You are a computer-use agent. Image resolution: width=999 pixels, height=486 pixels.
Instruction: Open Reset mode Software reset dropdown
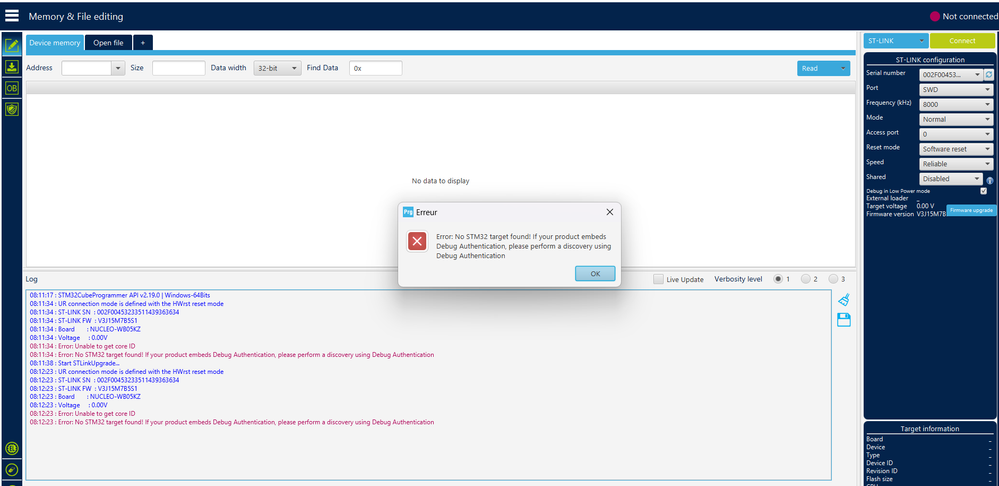click(956, 149)
